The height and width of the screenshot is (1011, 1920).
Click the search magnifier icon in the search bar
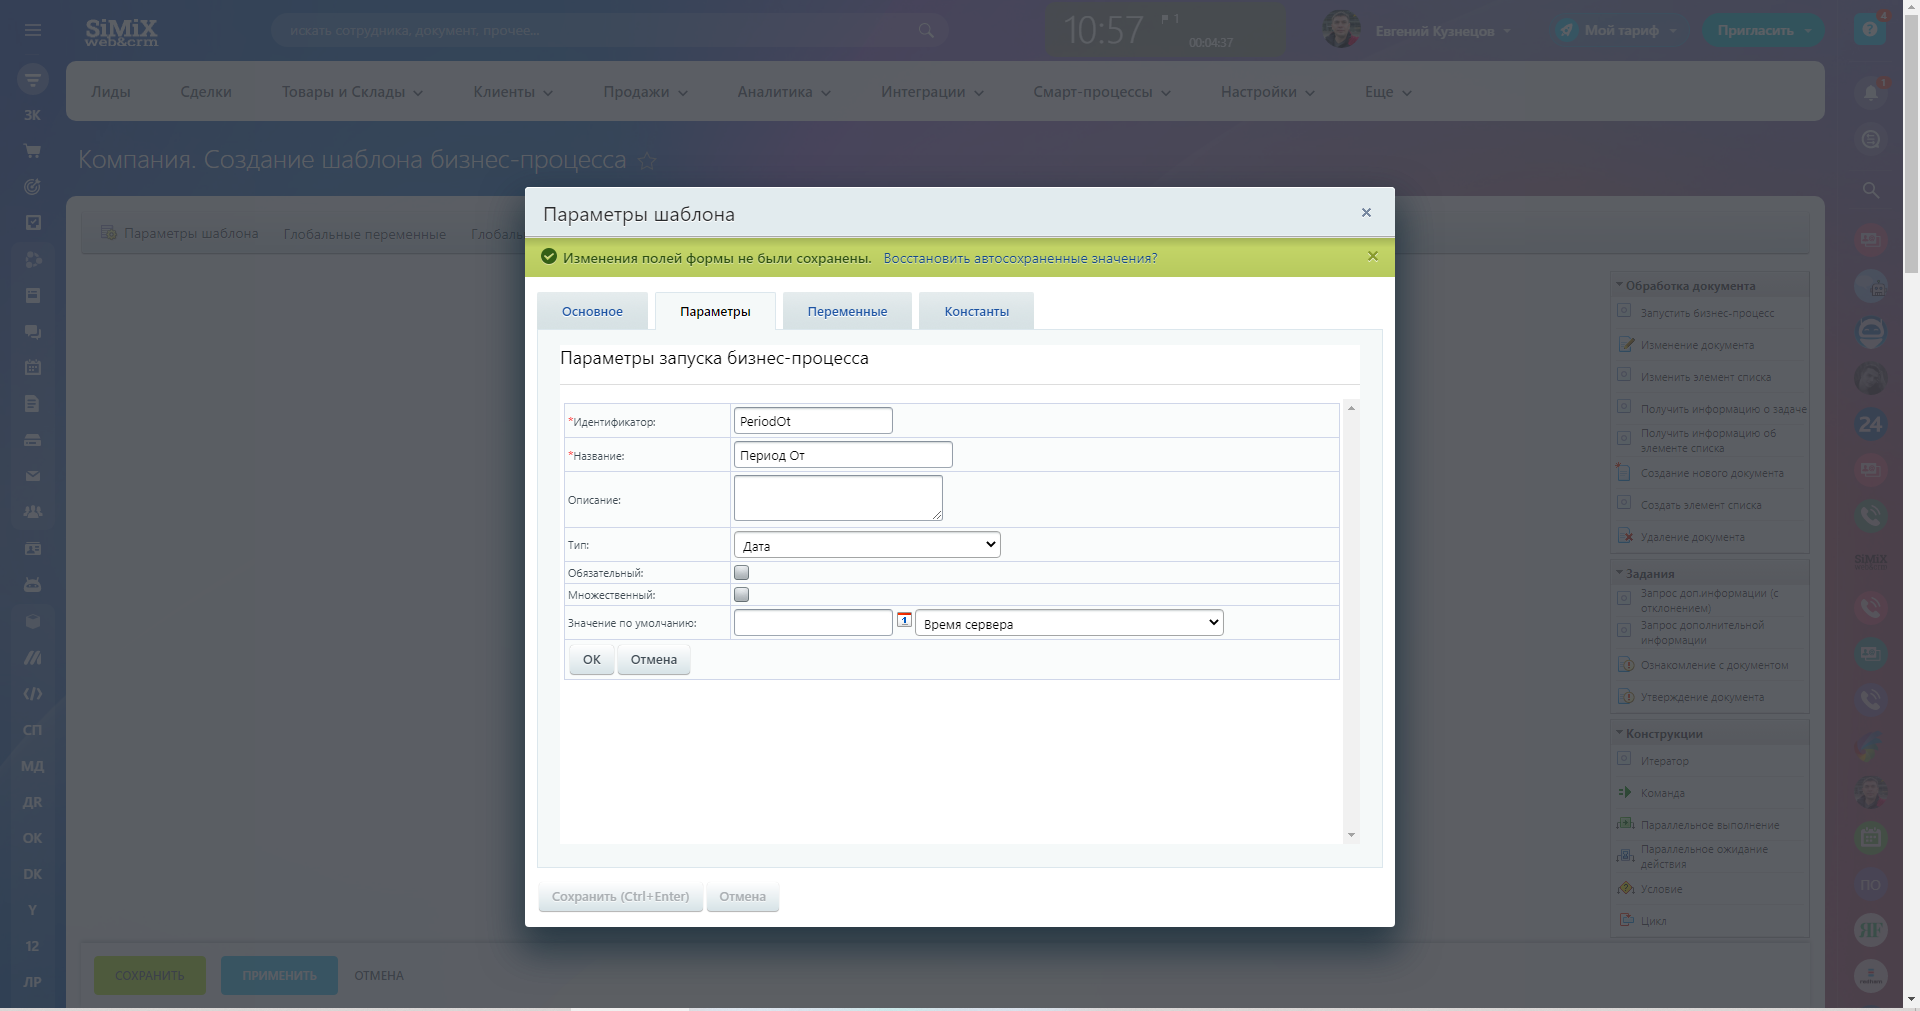pyautogui.click(x=926, y=31)
